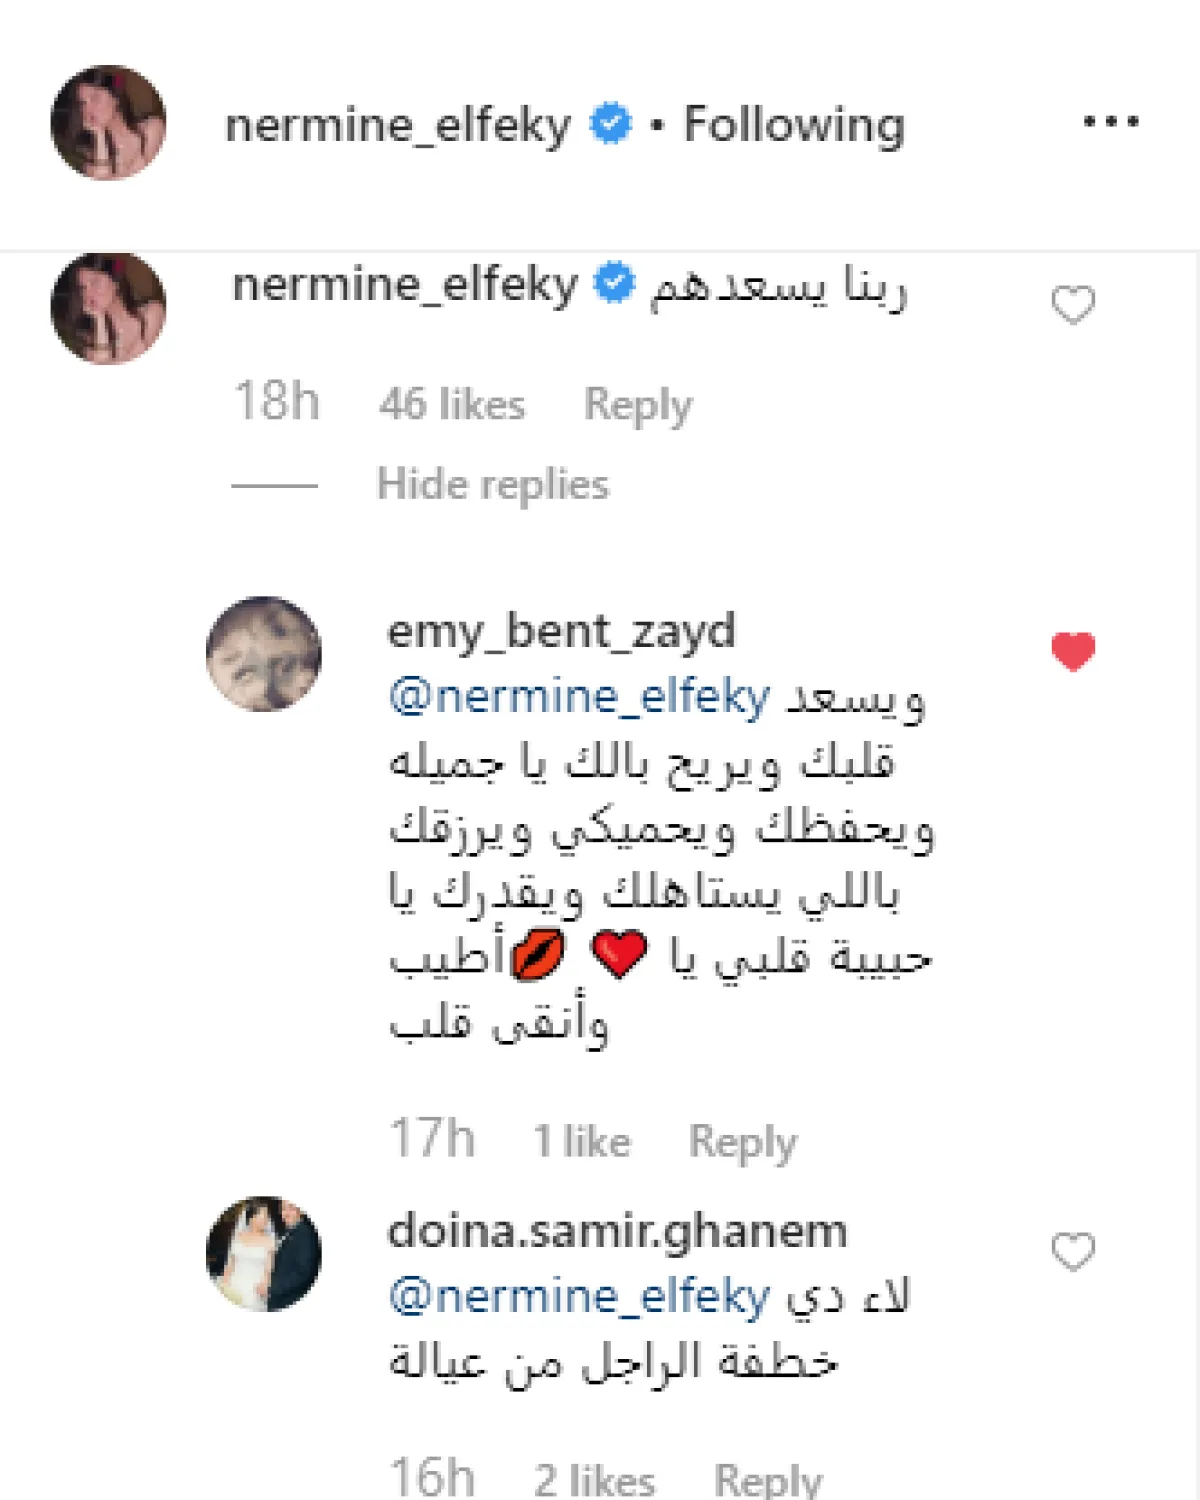Screen dimensions: 1200x1500
Task: Like doina.samir.ghanem's reply with the heart
Action: pyautogui.click(x=1073, y=1251)
